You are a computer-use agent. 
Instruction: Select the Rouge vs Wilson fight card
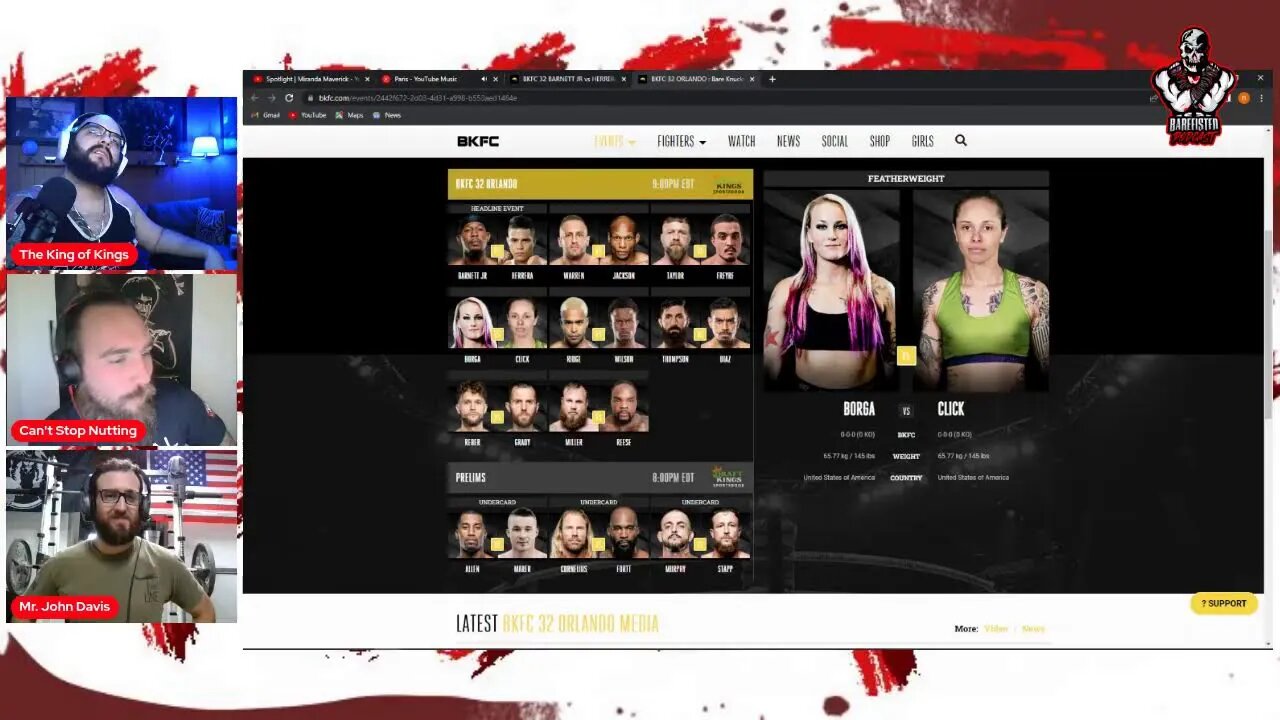click(x=599, y=328)
